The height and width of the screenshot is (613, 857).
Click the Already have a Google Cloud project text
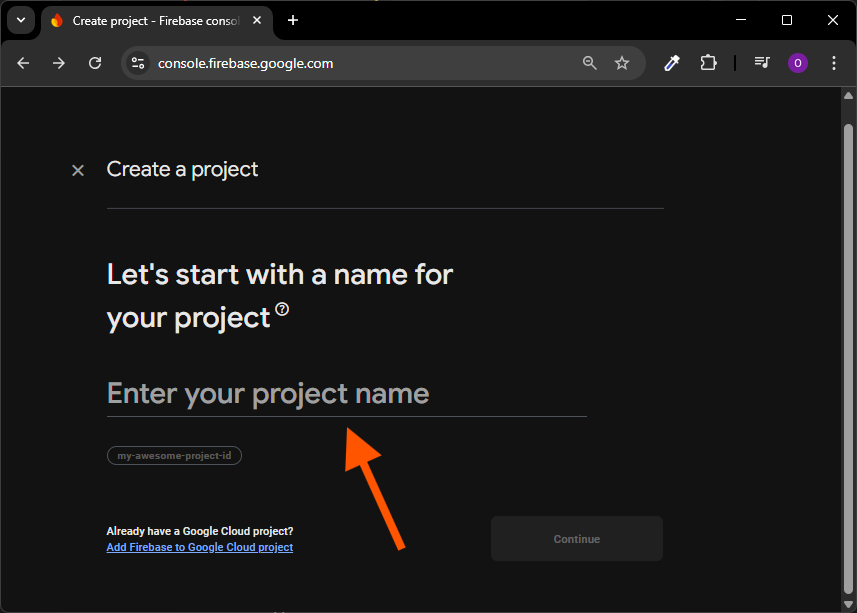[x=199, y=531]
